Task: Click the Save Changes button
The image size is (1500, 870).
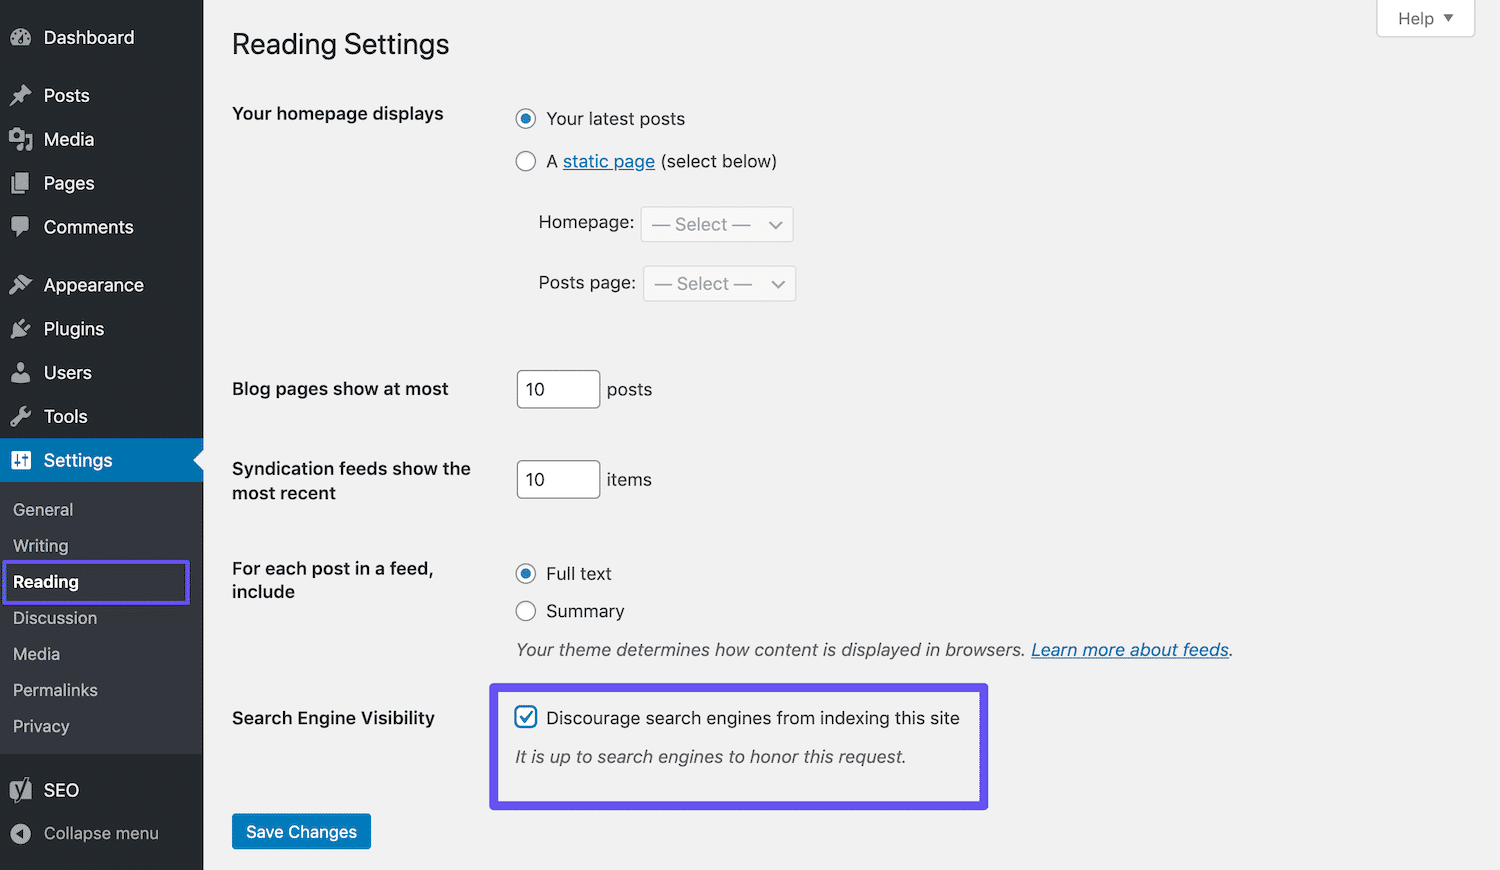Action: pos(301,831)
